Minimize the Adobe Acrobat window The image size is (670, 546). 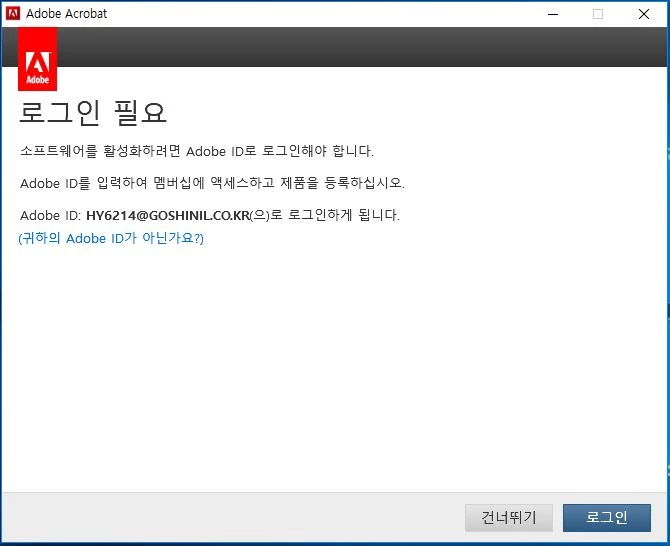553,14
